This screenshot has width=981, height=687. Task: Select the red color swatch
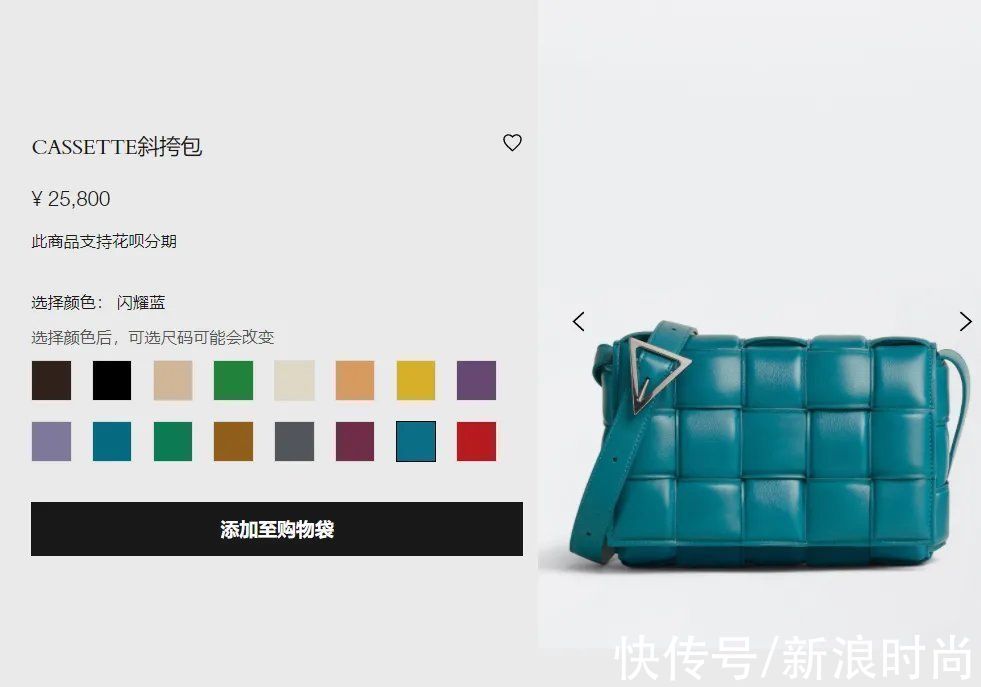pyautogui.click(x=476, y=441)
